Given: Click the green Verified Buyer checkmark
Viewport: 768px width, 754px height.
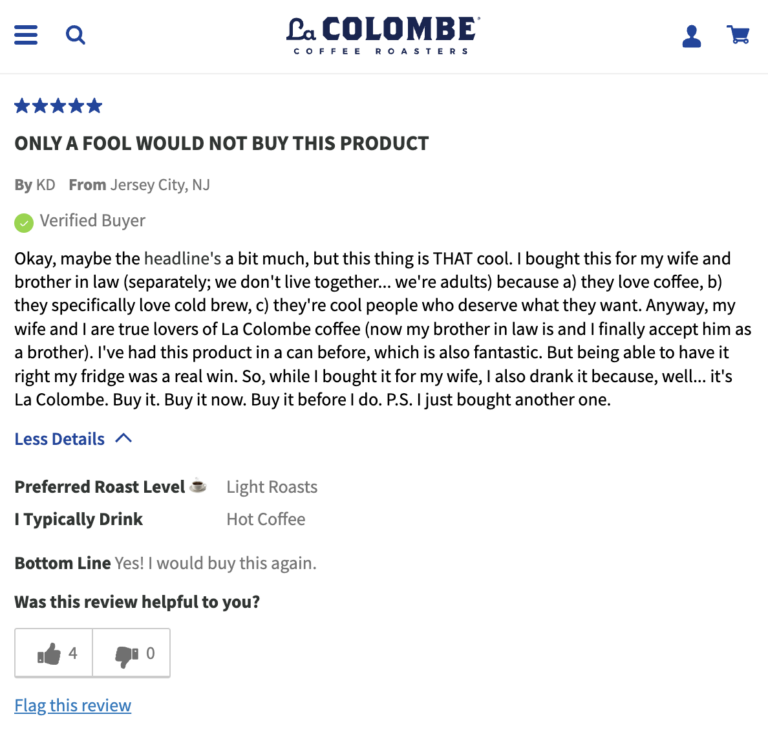Looking at the screenshot, I should (23, 222).
